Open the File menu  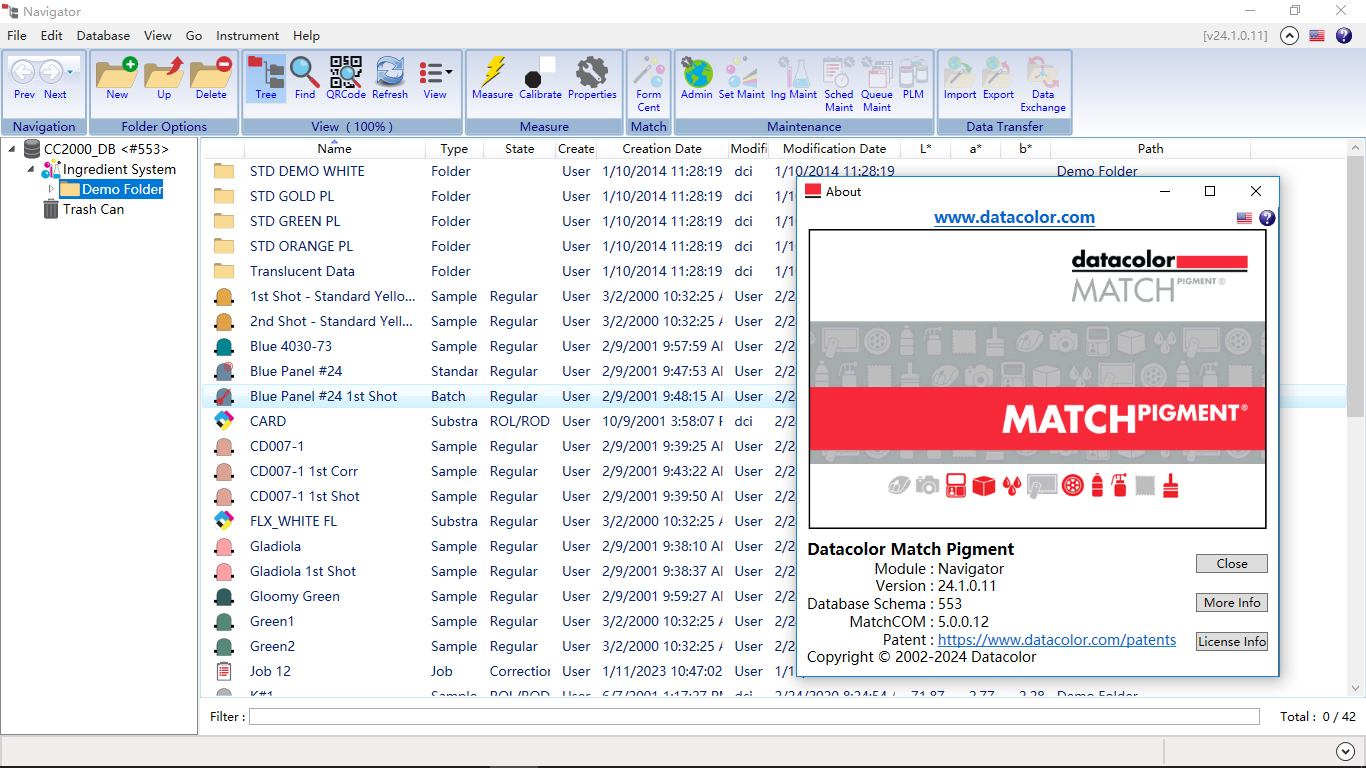(x=17, y=35)
